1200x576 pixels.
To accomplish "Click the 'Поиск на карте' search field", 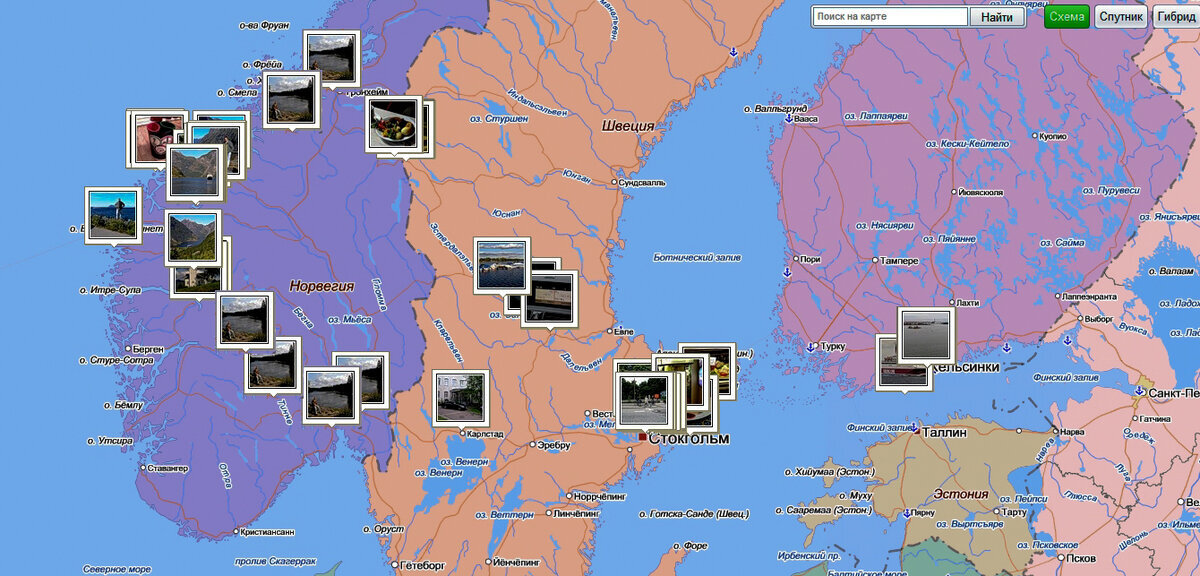I will point(890,17).
